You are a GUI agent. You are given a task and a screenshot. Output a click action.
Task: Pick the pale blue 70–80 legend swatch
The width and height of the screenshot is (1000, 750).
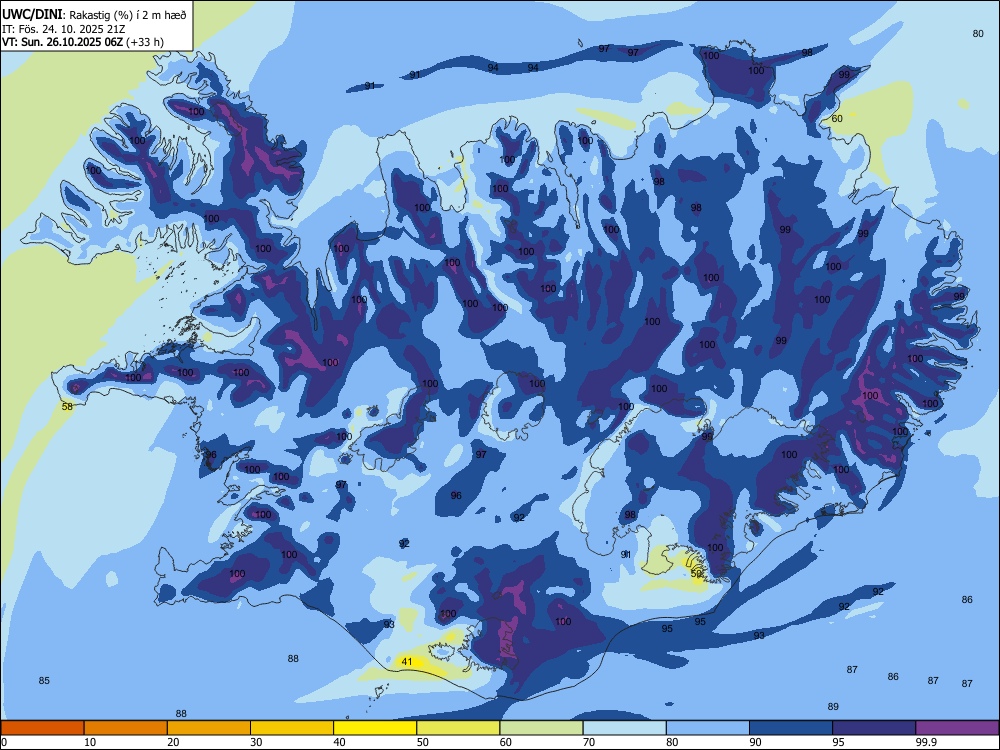[624, 728]
